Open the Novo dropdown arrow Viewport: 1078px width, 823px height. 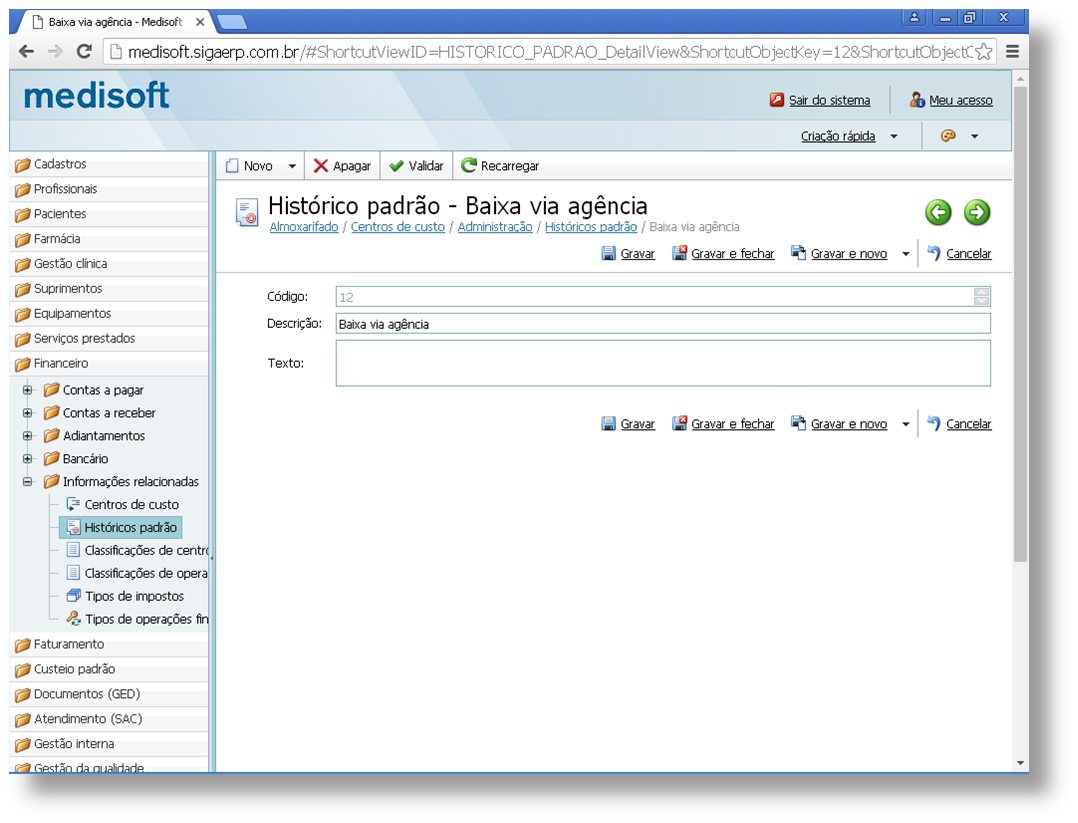292,166
